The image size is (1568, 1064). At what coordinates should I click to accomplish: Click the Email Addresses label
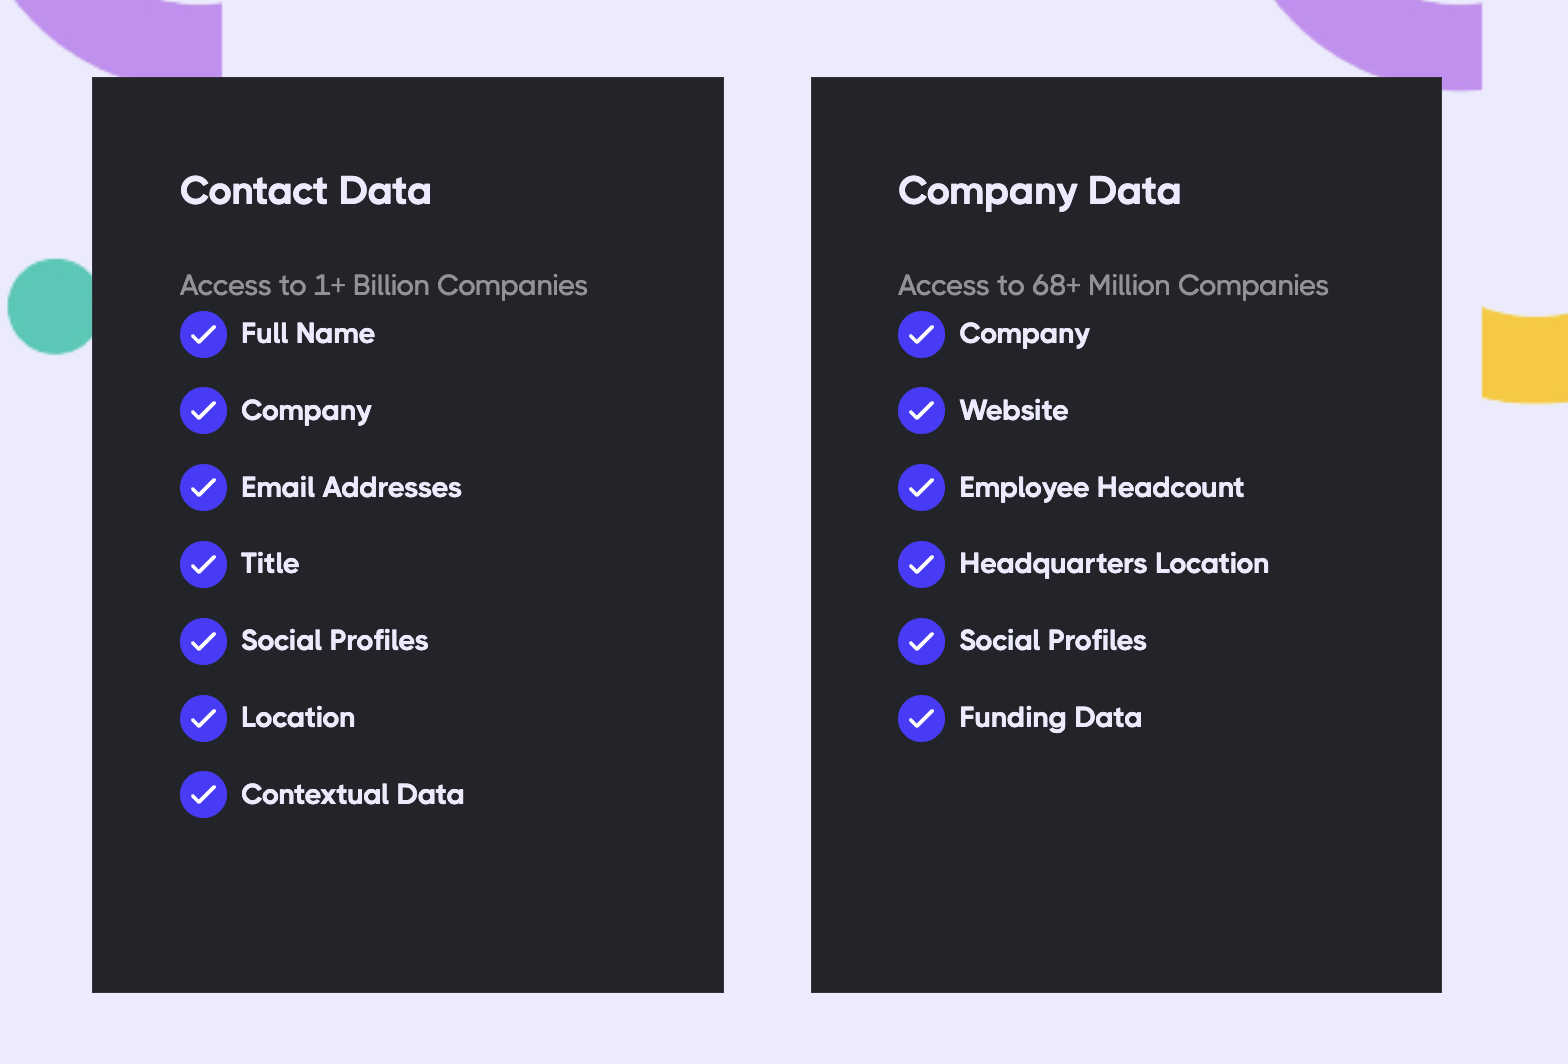(x=351, y=488)
